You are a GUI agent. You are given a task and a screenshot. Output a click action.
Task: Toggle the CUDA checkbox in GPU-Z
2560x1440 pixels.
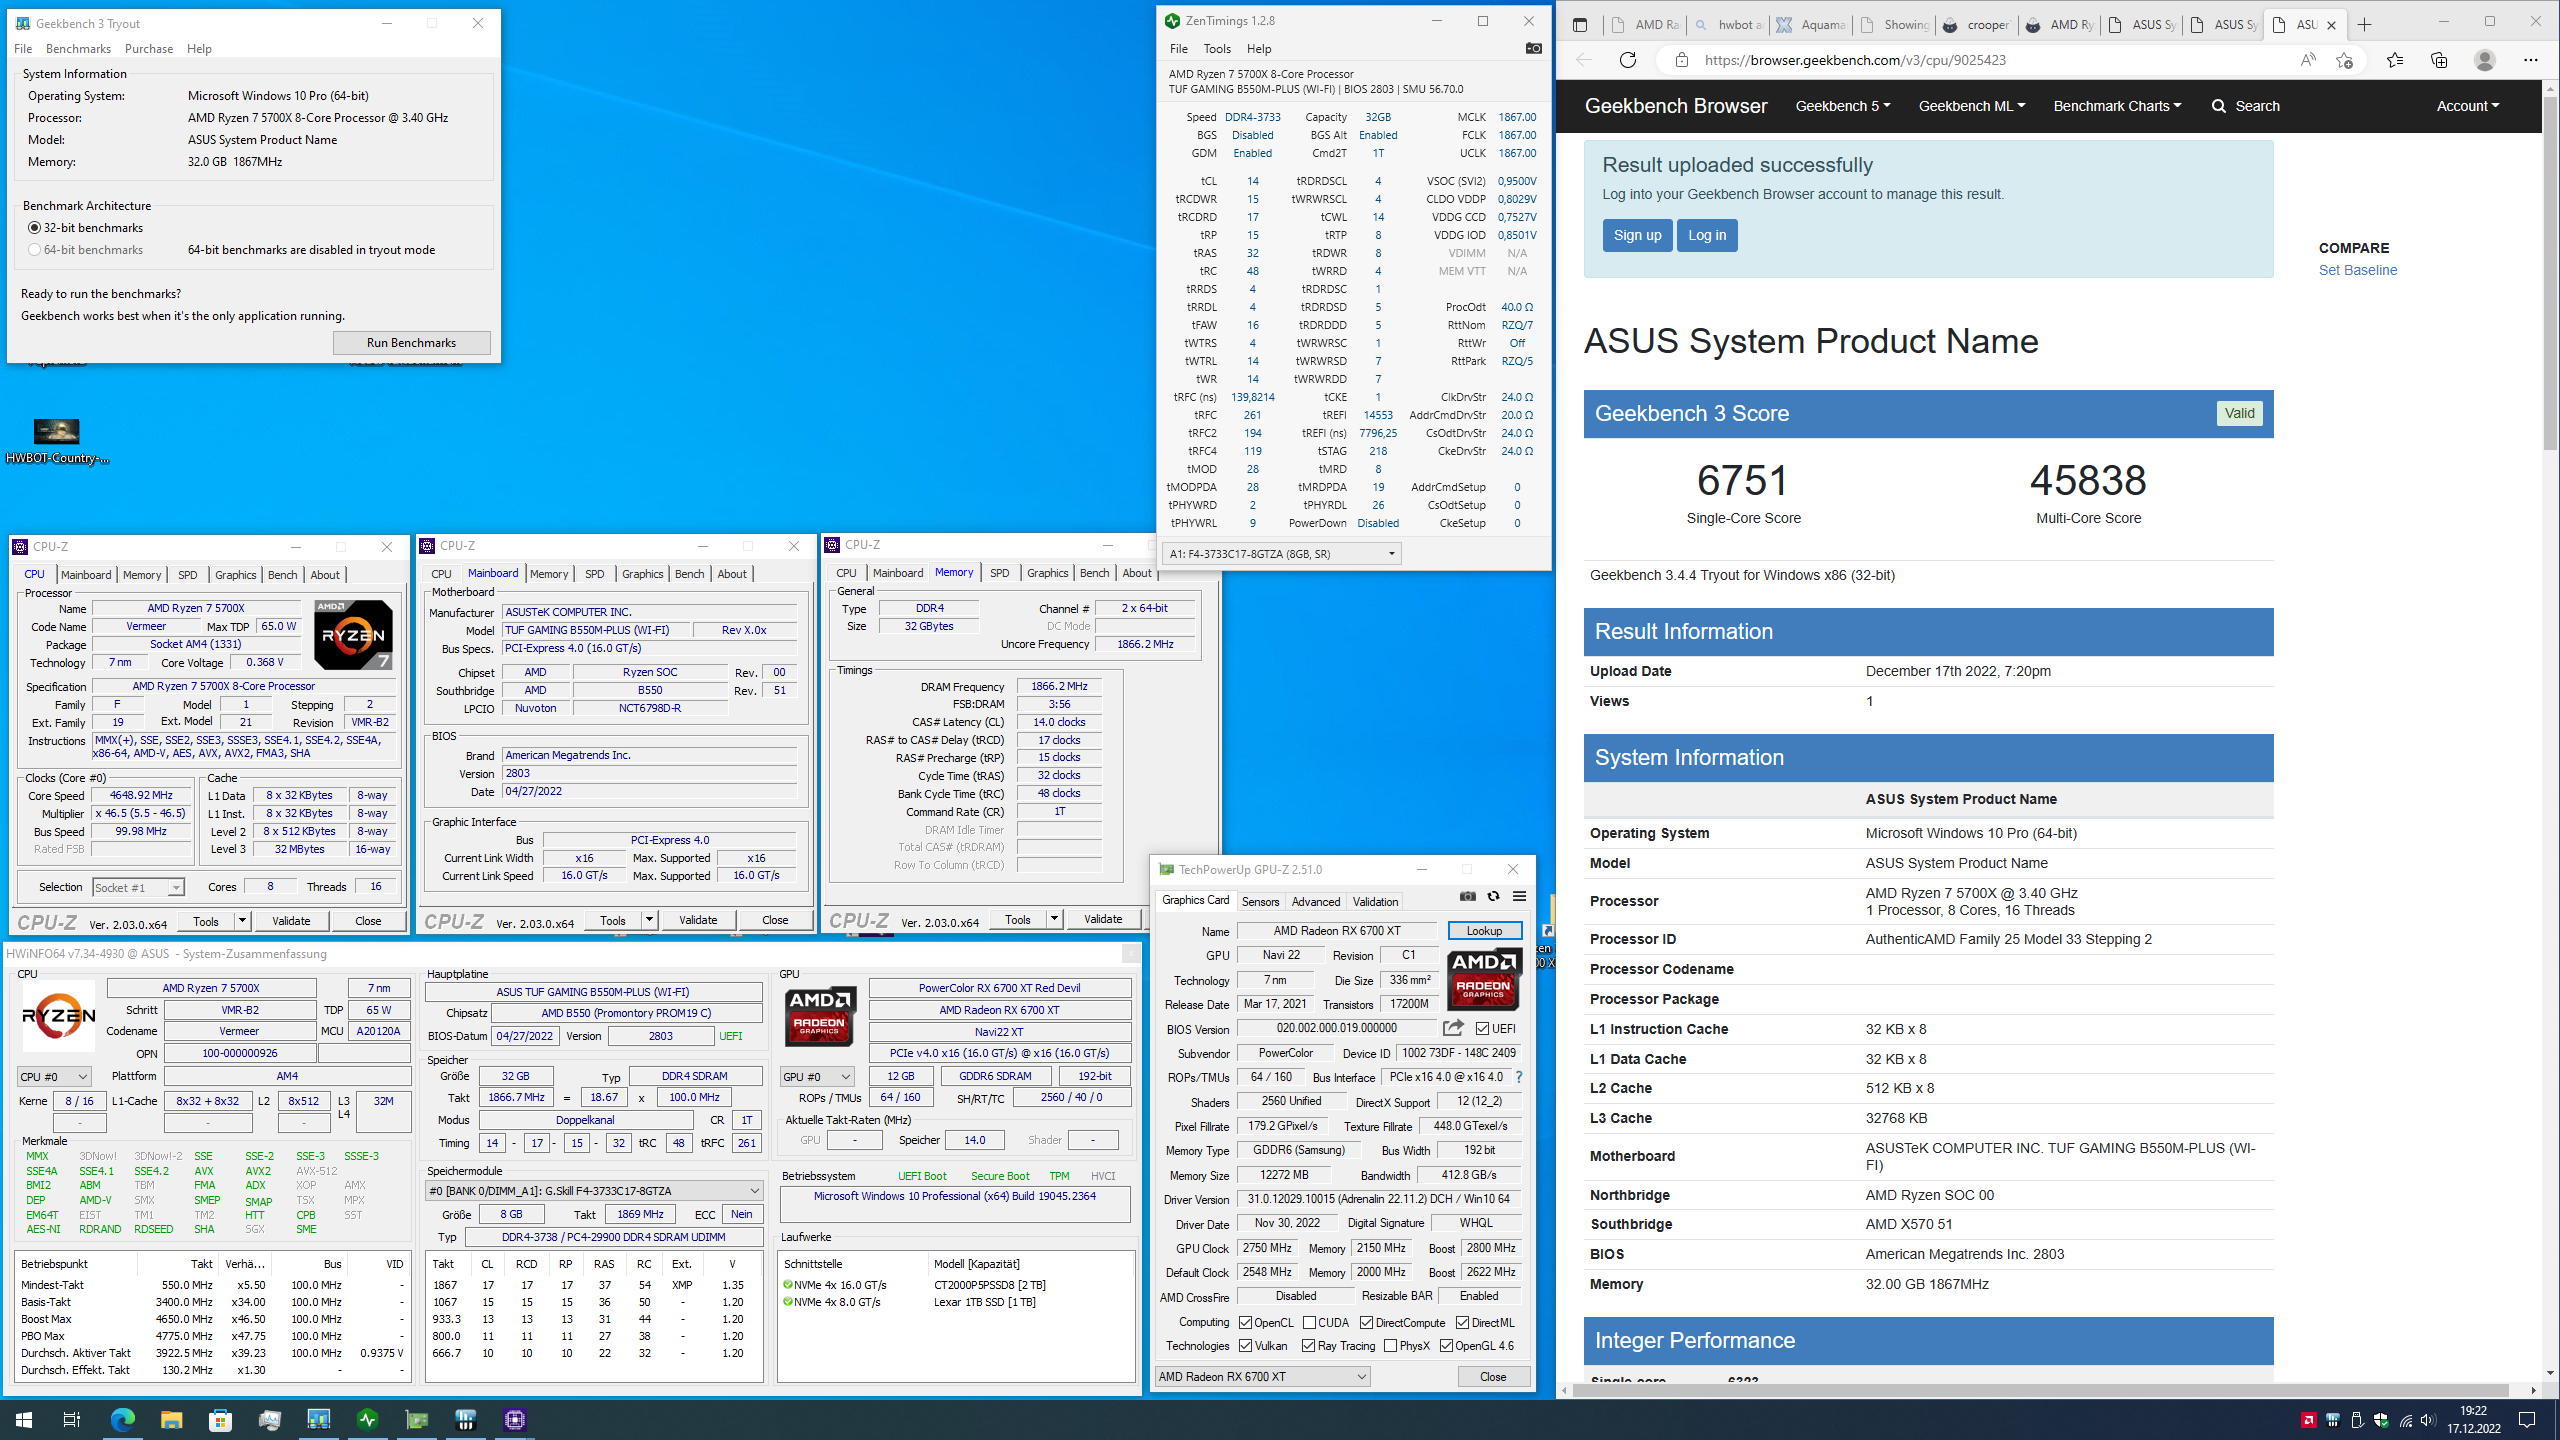[x=1309, y=1322]
